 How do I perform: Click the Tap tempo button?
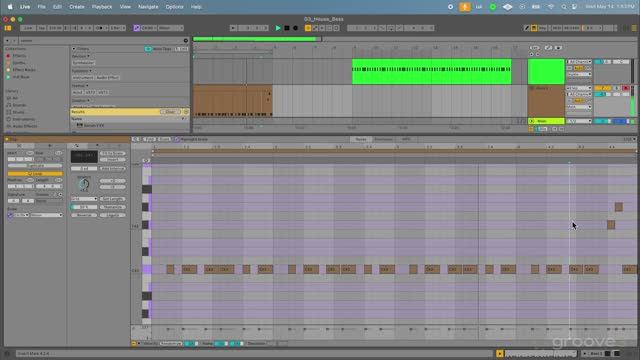coord(42,28)
